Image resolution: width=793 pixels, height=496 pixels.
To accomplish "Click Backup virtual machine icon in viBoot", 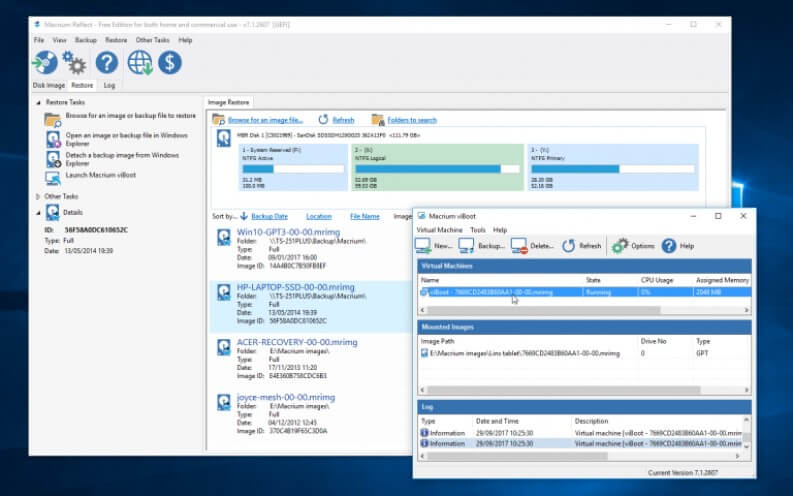I will (466, 246).
